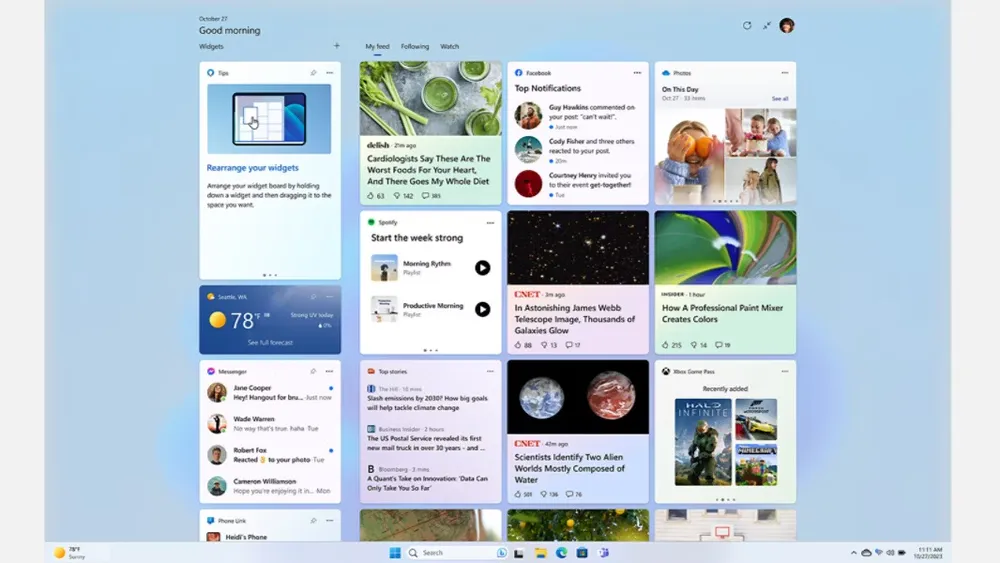Switch to the Watch tab
The width and height of the screenshot is (1000, 563).
(x=450, y=47)
